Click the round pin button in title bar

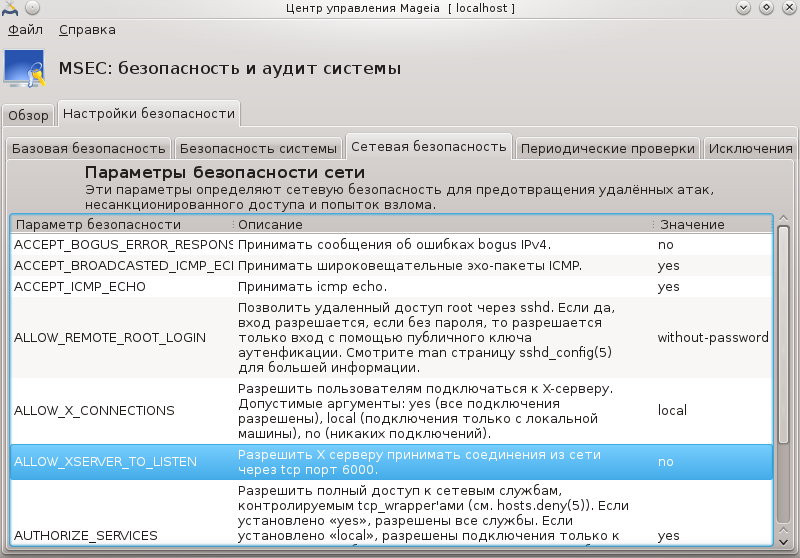pyautogui.click(x=32, y=8)
